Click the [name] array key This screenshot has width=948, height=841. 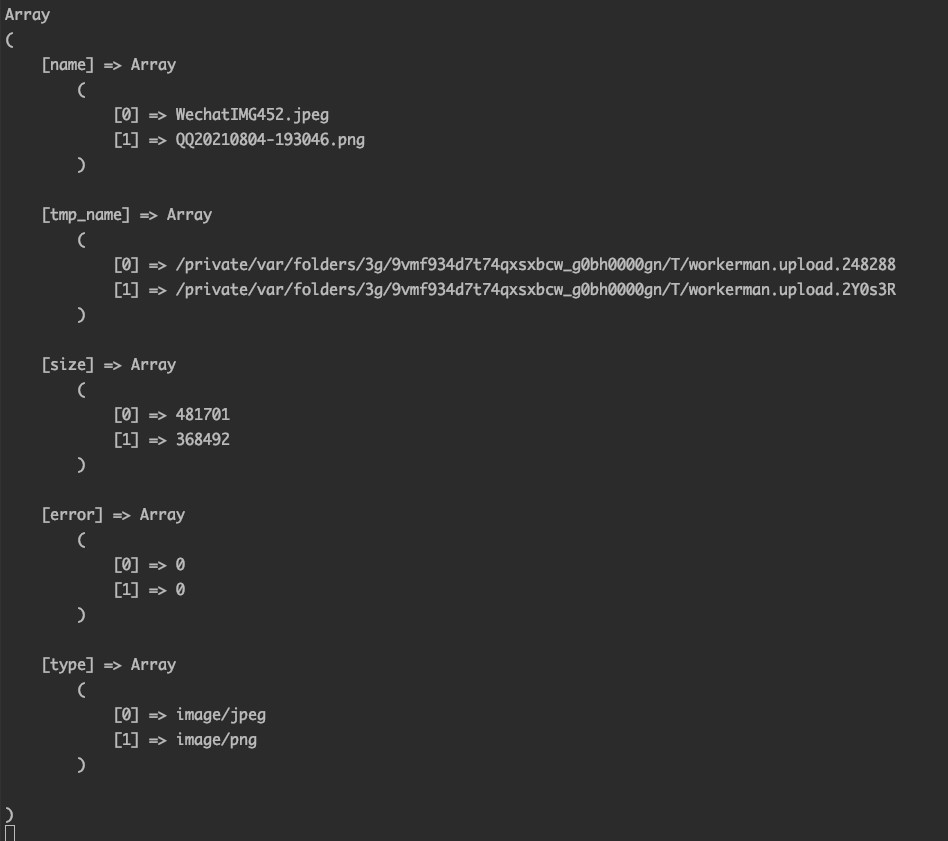click(x=67, y=65)
